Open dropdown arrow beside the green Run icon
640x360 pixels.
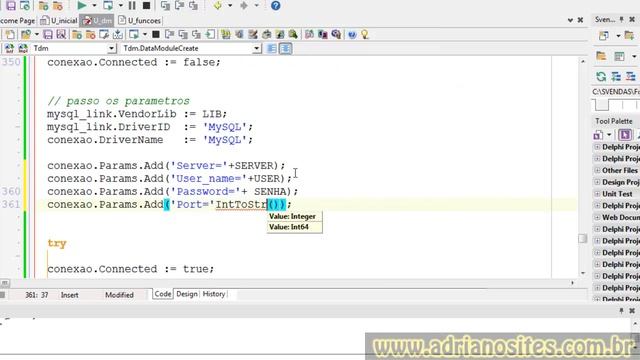(x=94, y=5)
